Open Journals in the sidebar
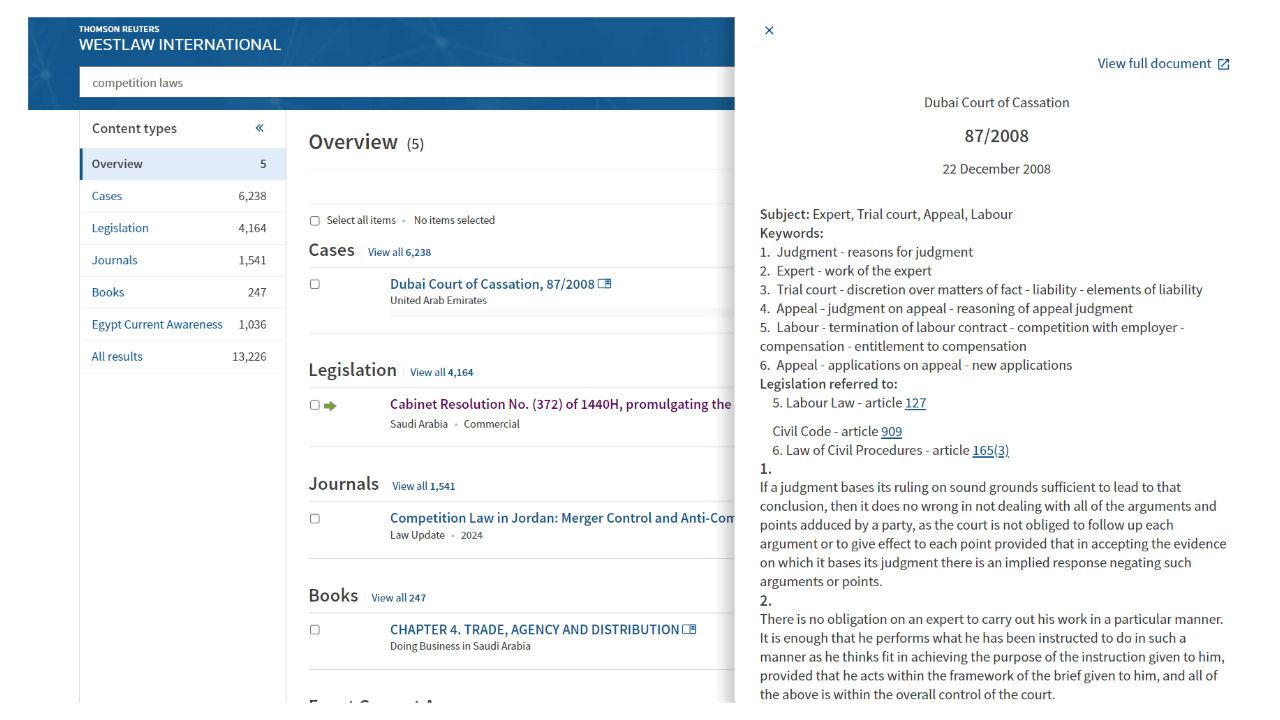Viewport: 1280px width, 720px height. [115, 260]
